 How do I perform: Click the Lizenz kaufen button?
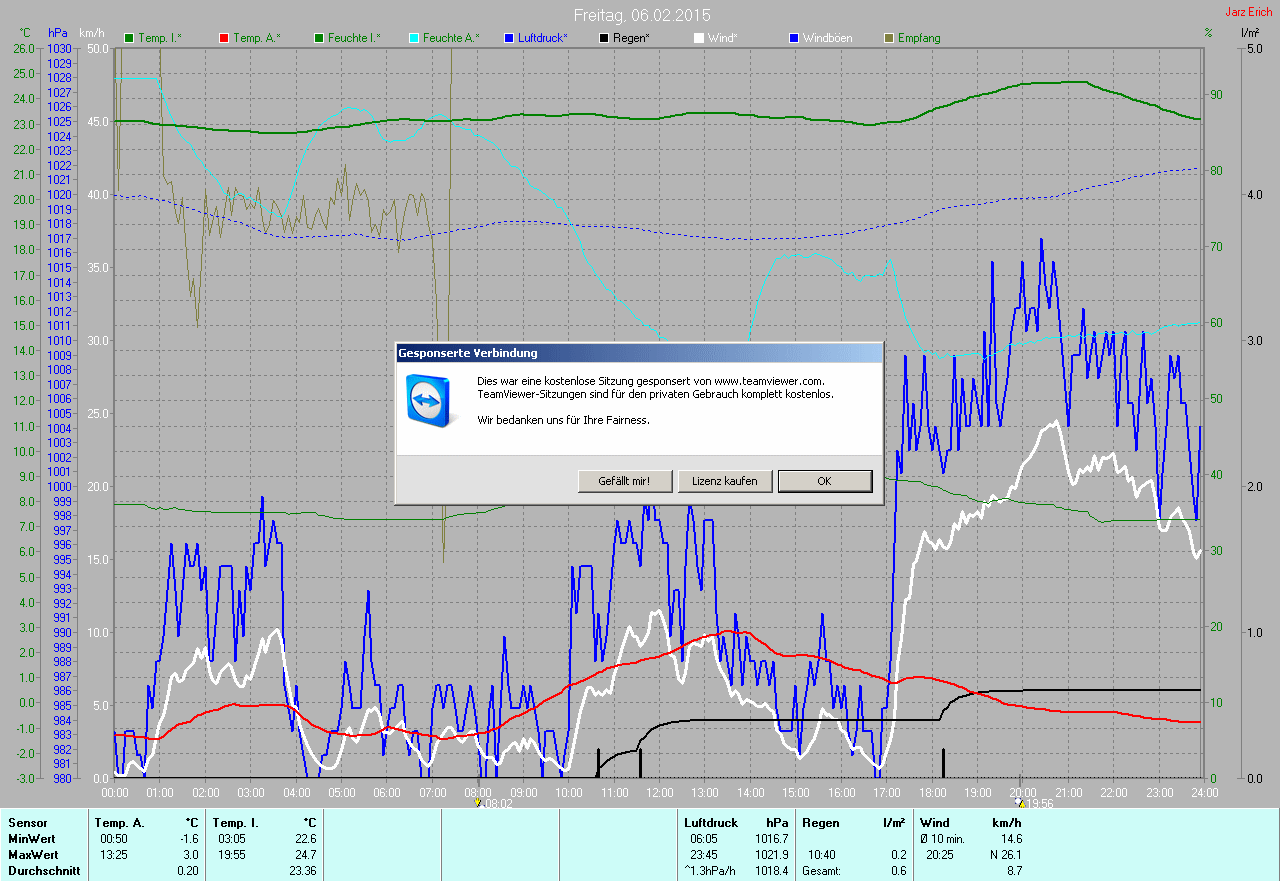[x=725, y=481]
